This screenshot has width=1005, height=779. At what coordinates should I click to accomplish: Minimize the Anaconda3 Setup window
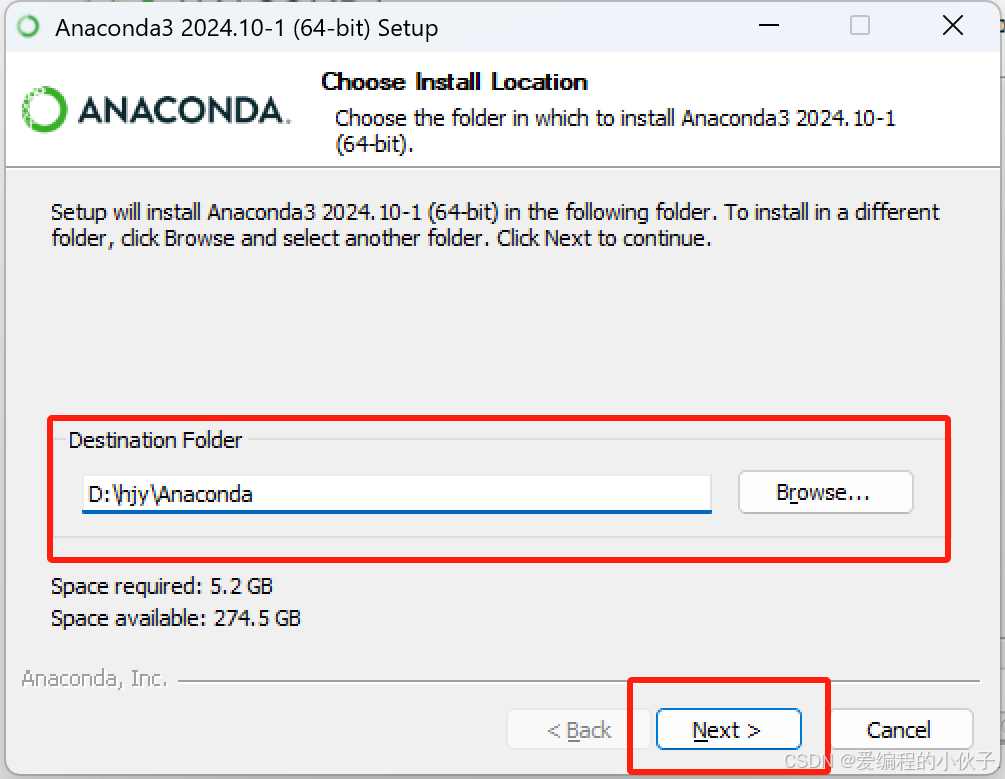(769, 26)
